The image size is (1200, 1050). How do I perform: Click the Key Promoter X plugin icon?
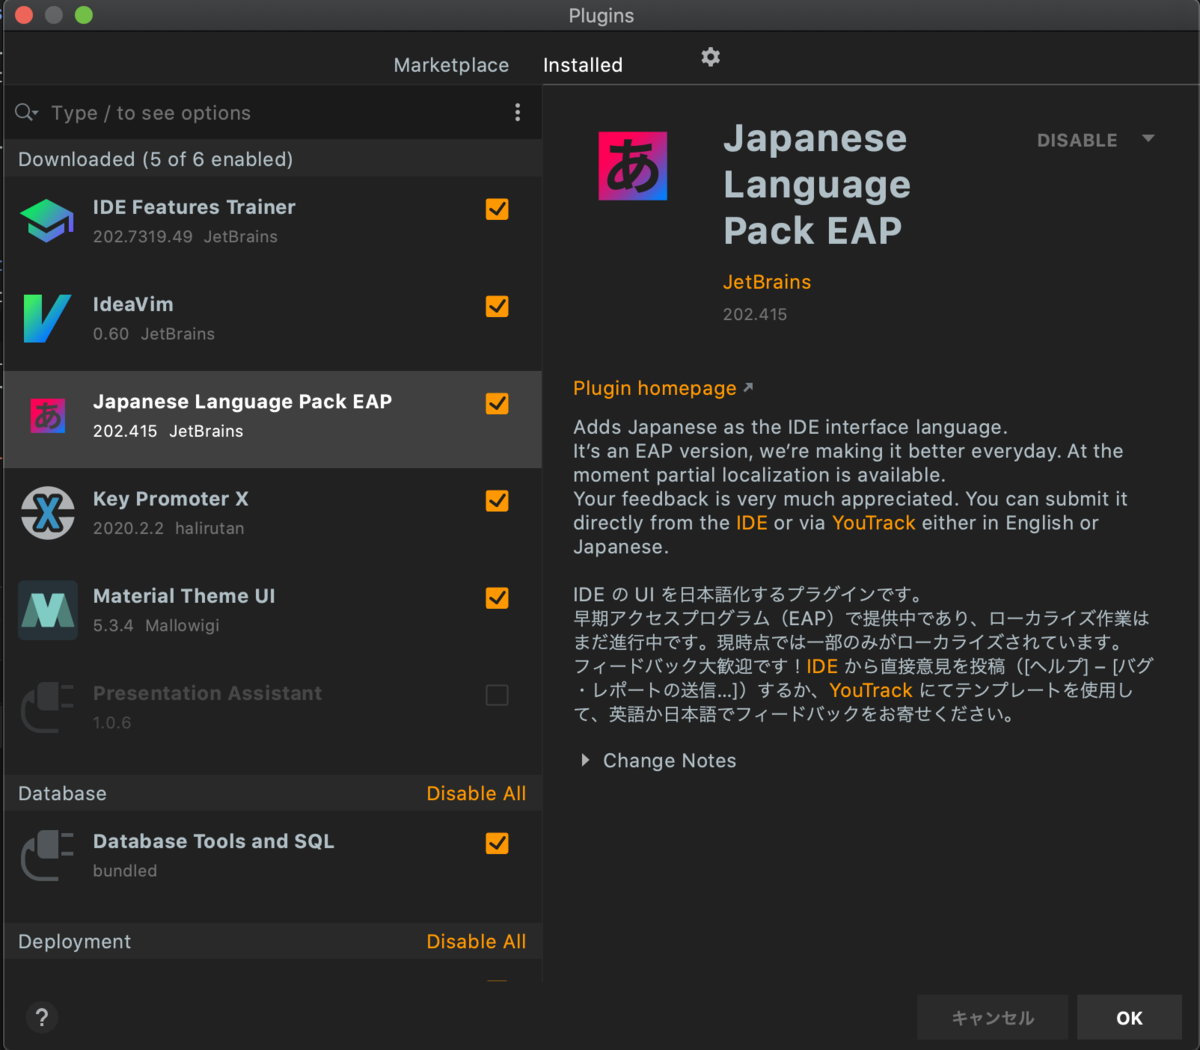pos(47,513)
